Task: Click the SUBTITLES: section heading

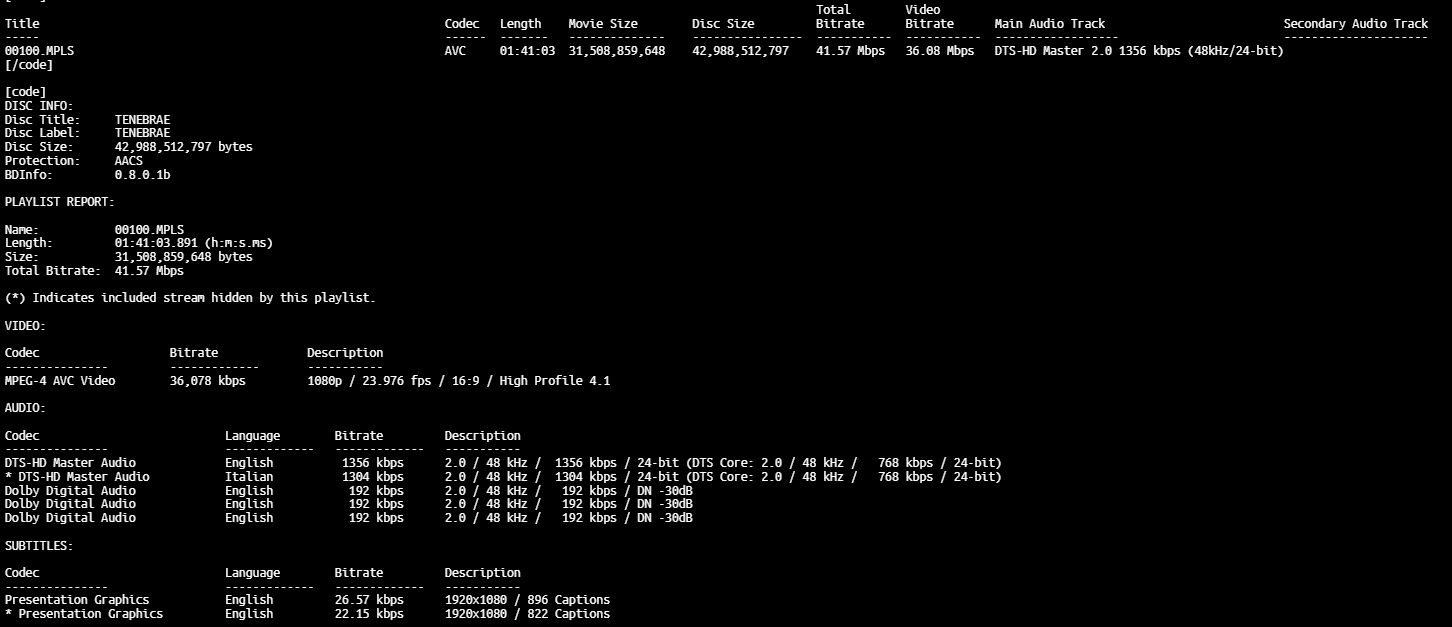Action: (x=39, y=546)
